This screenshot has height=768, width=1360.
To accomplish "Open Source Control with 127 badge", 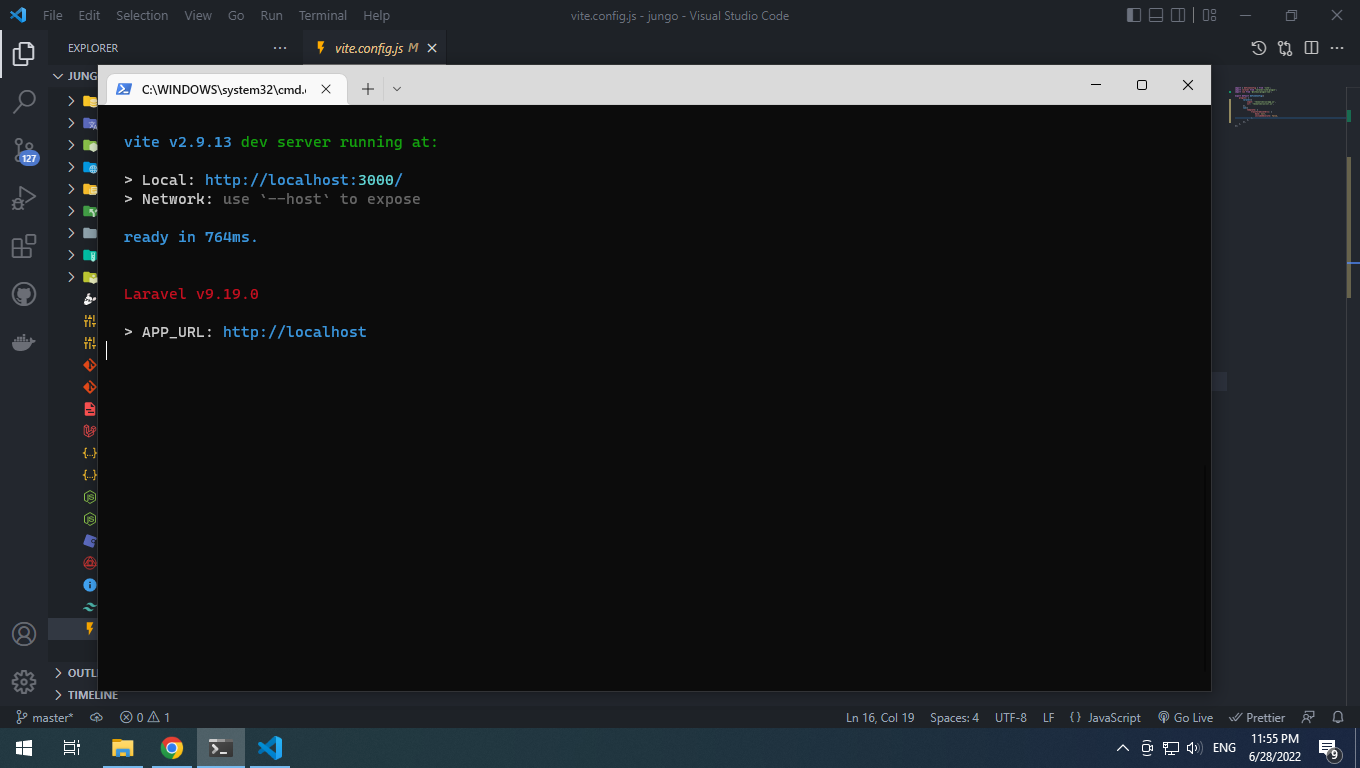I will (24, 151).
